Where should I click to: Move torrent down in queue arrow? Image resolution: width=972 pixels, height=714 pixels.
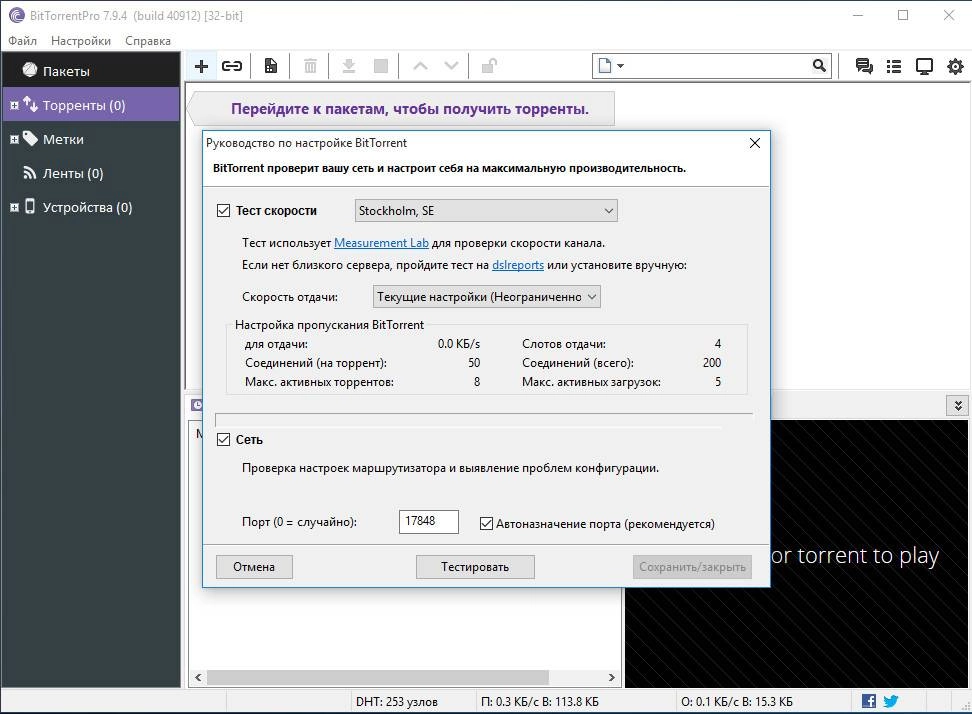[x=451, y=66]
